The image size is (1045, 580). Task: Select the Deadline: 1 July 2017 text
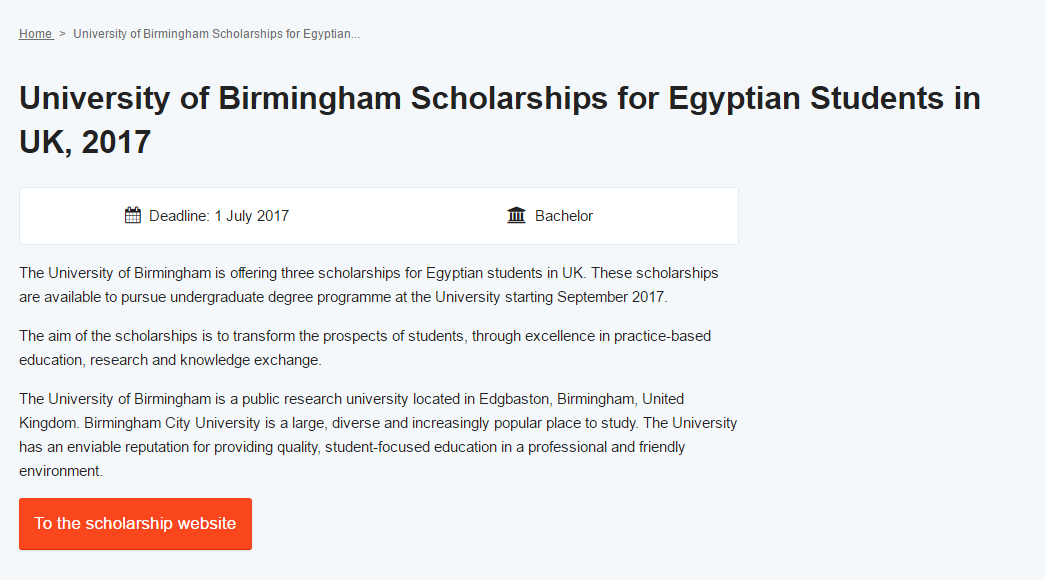coord(218,215)
